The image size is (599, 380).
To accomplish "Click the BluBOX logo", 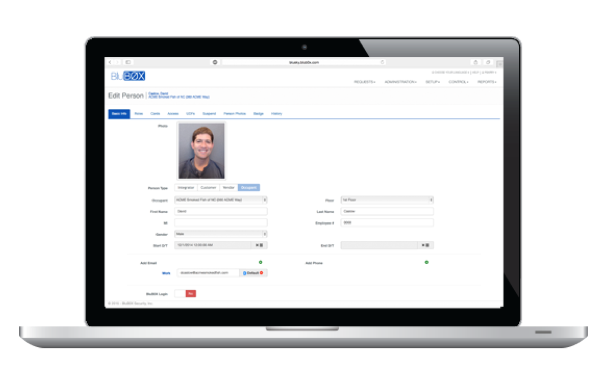I will tap(128, 76).
